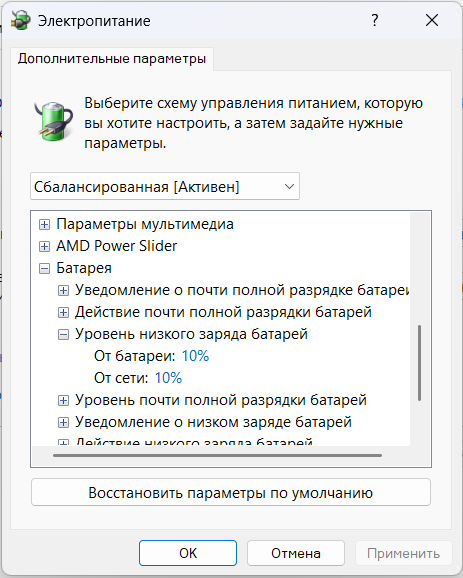Screen dimensions: 463x578
Task: Click the От сети 10% value
Action: click(168, 378)
